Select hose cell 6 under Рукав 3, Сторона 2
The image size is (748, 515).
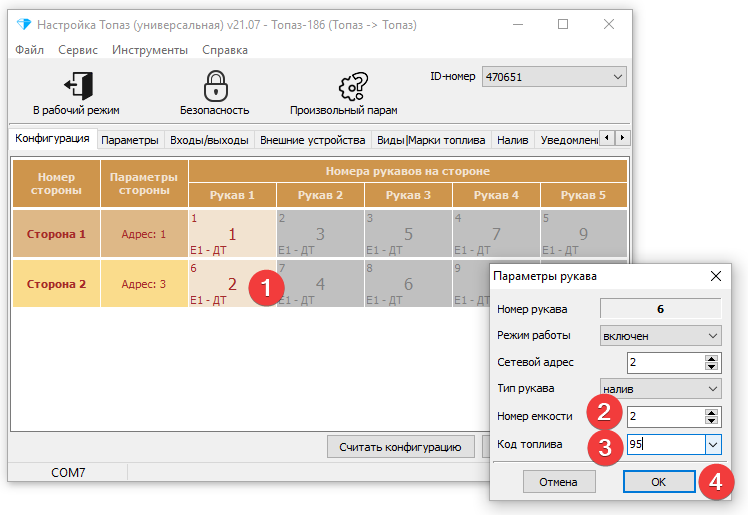(x=408, y=284)
